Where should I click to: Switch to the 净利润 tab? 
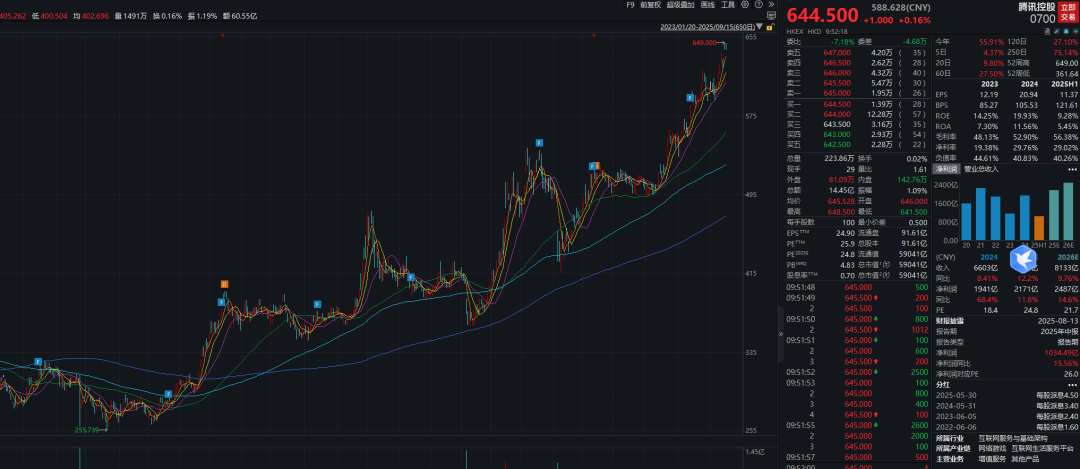click(946, 168)
